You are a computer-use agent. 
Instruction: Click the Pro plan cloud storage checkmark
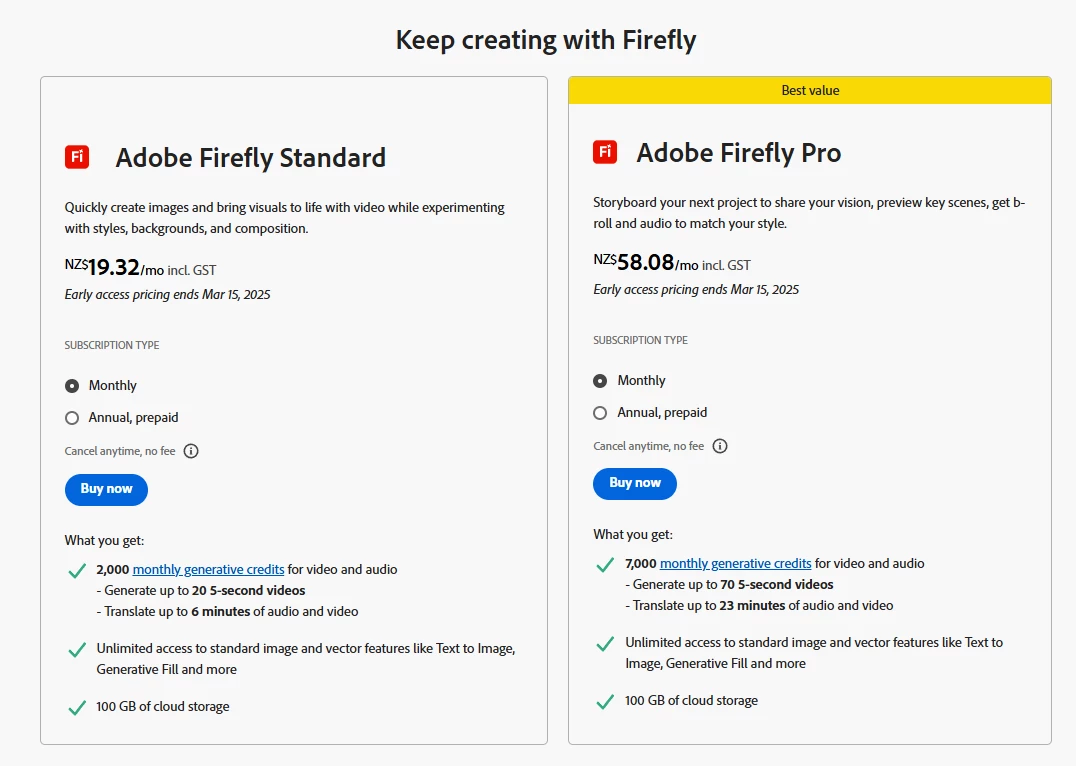[605, 701]
